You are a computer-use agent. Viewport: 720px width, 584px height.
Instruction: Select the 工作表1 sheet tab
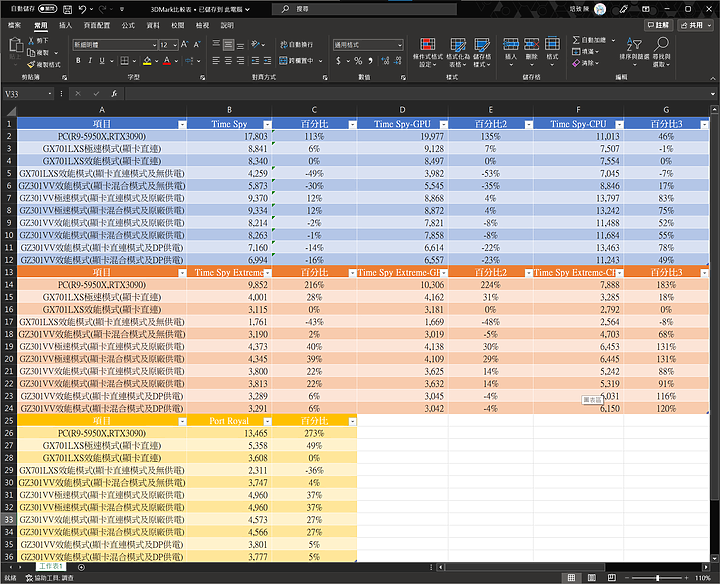pos(51,567)
